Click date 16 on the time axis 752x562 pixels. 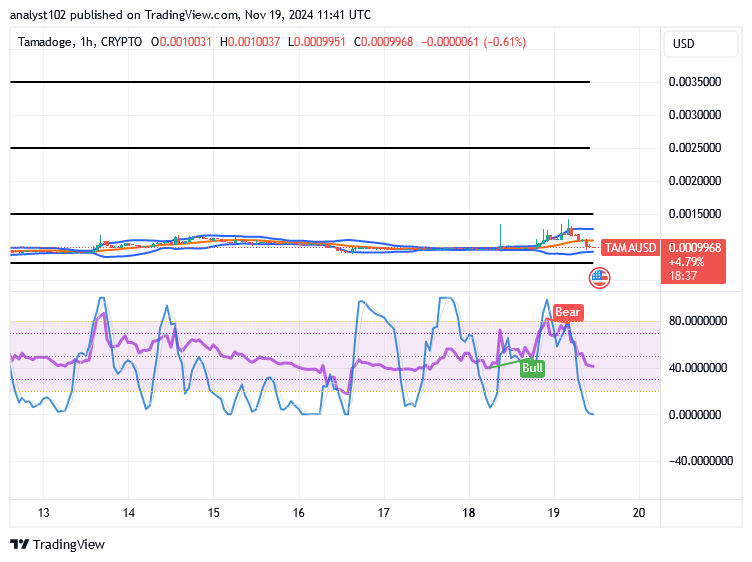299,513
